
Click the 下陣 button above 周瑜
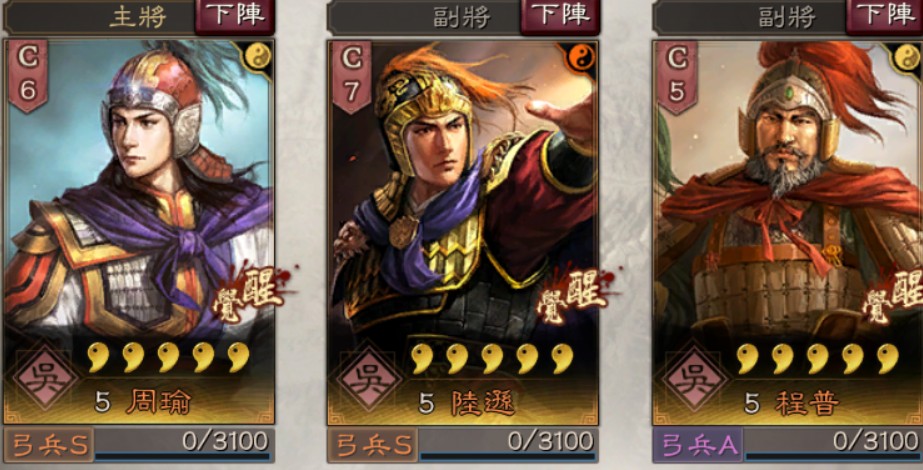[235, 16]
